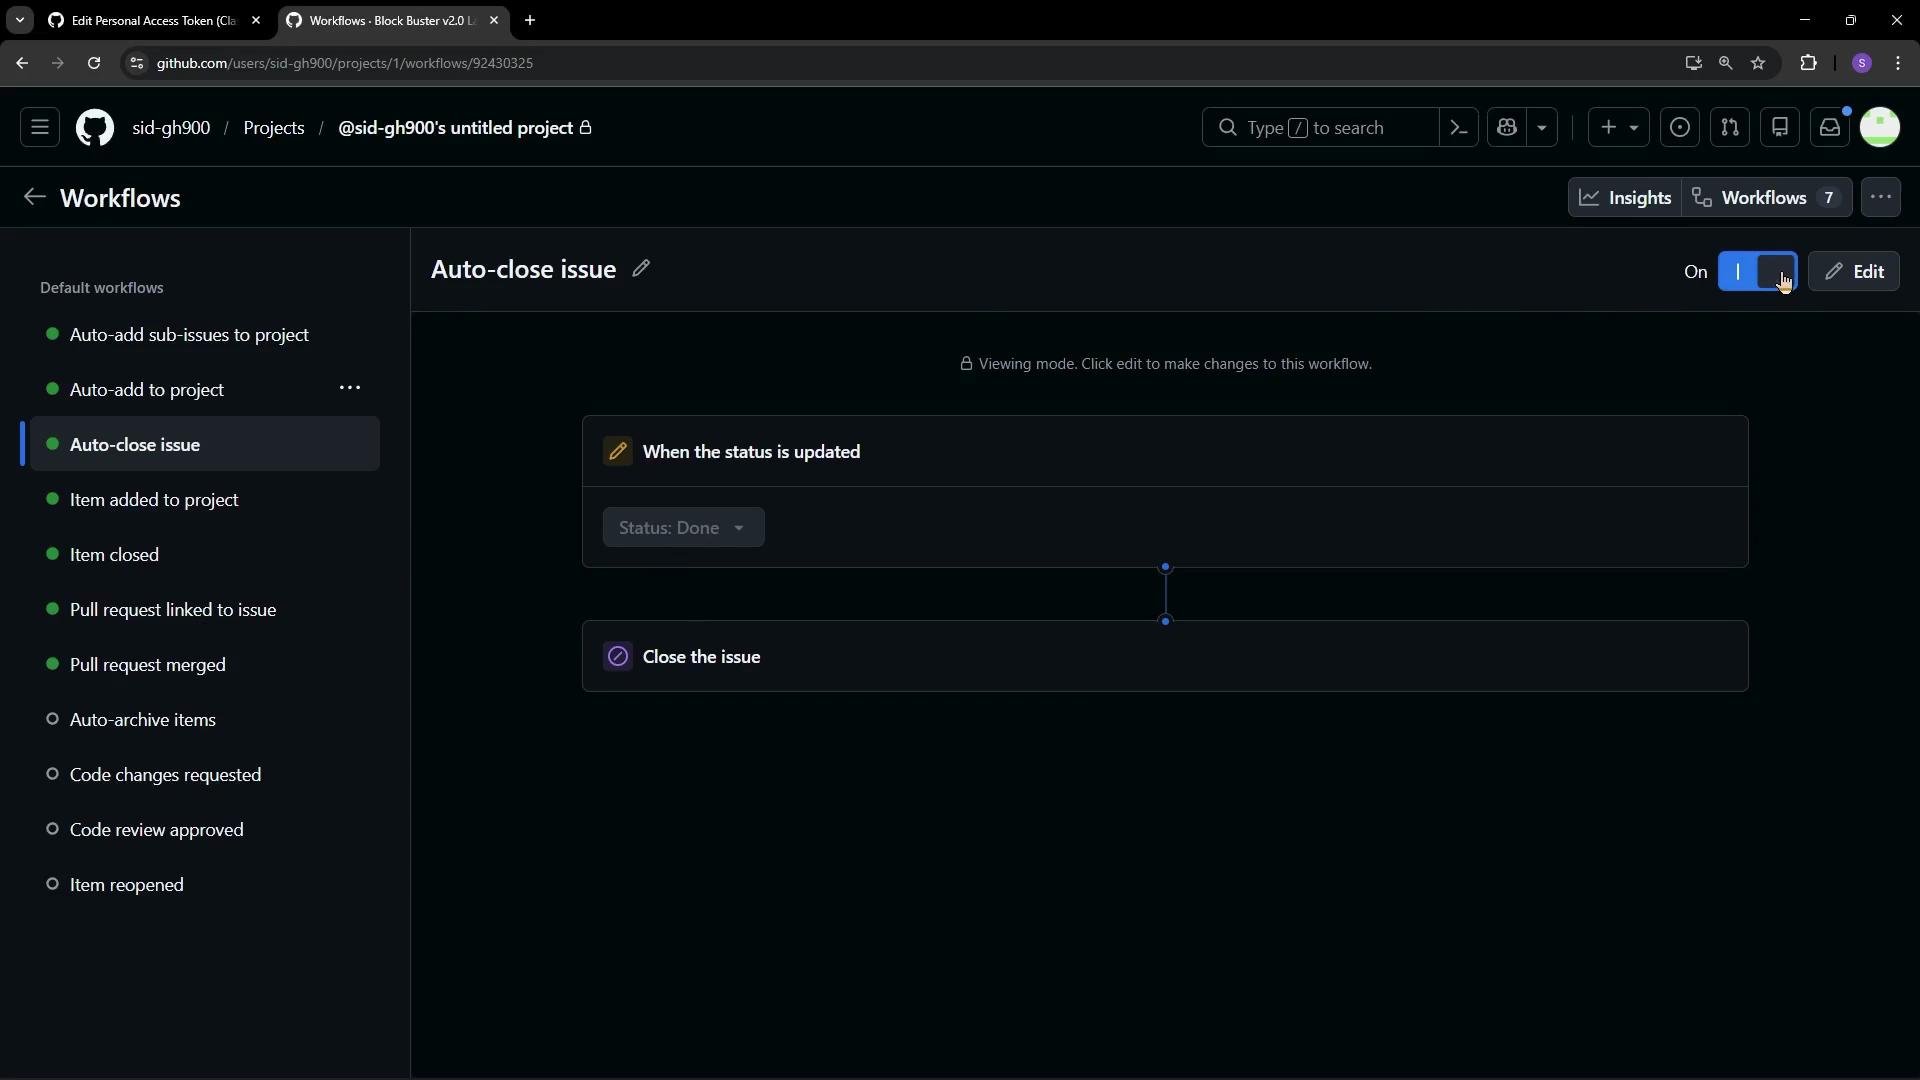This screenshot has height=1080, width=1920.
Task: Click the pencil icon on status trigger block
Action: coord(618,452)
